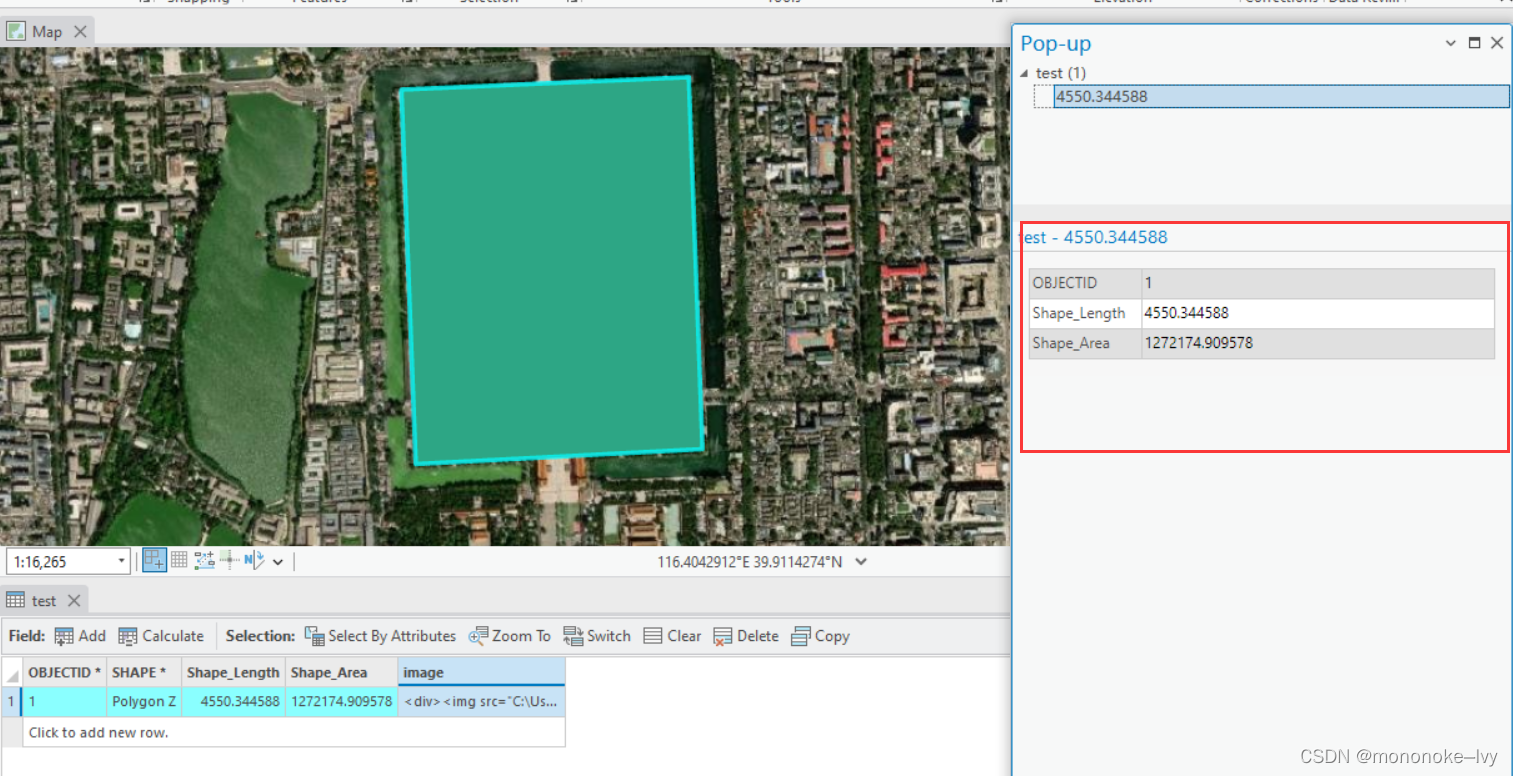Click the green polygon feature on the map
The height and width of the screenshot is (776, 1513).
pos(551,270)
